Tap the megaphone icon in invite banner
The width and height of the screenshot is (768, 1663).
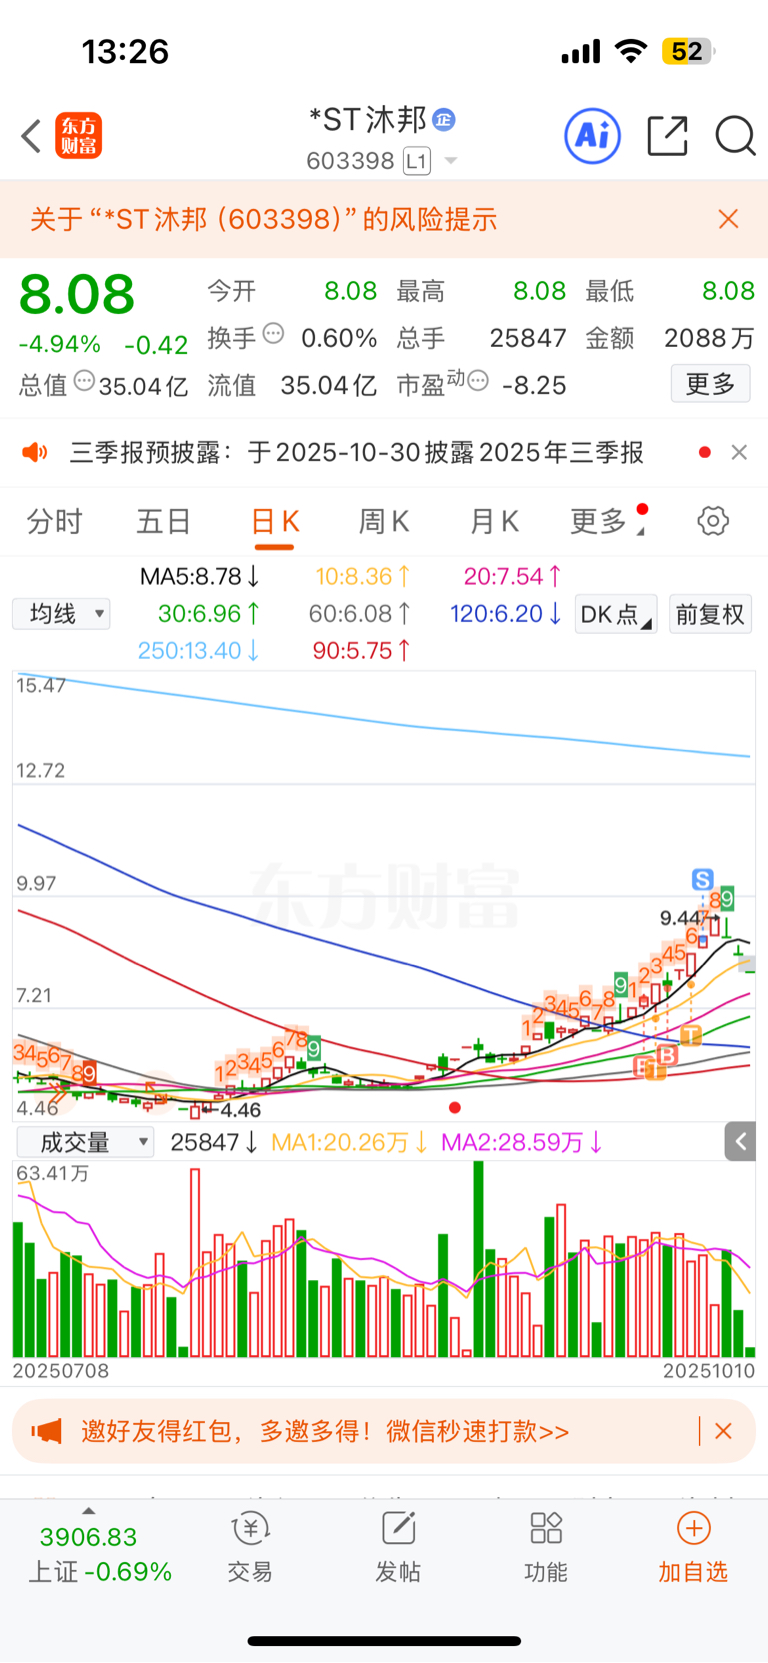pyautogui.click(x=46, y=1431)
